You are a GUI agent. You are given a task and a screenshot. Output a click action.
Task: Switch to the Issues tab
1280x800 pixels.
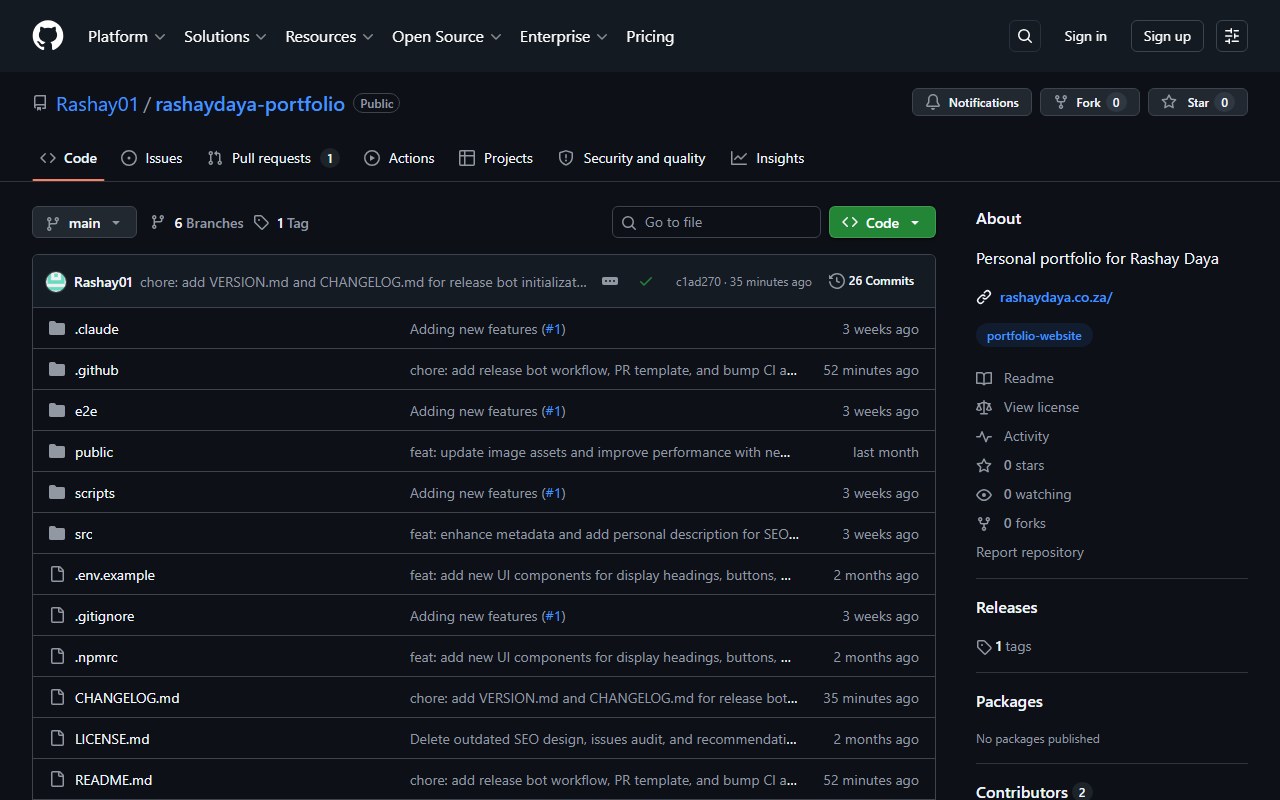(152, 158)
